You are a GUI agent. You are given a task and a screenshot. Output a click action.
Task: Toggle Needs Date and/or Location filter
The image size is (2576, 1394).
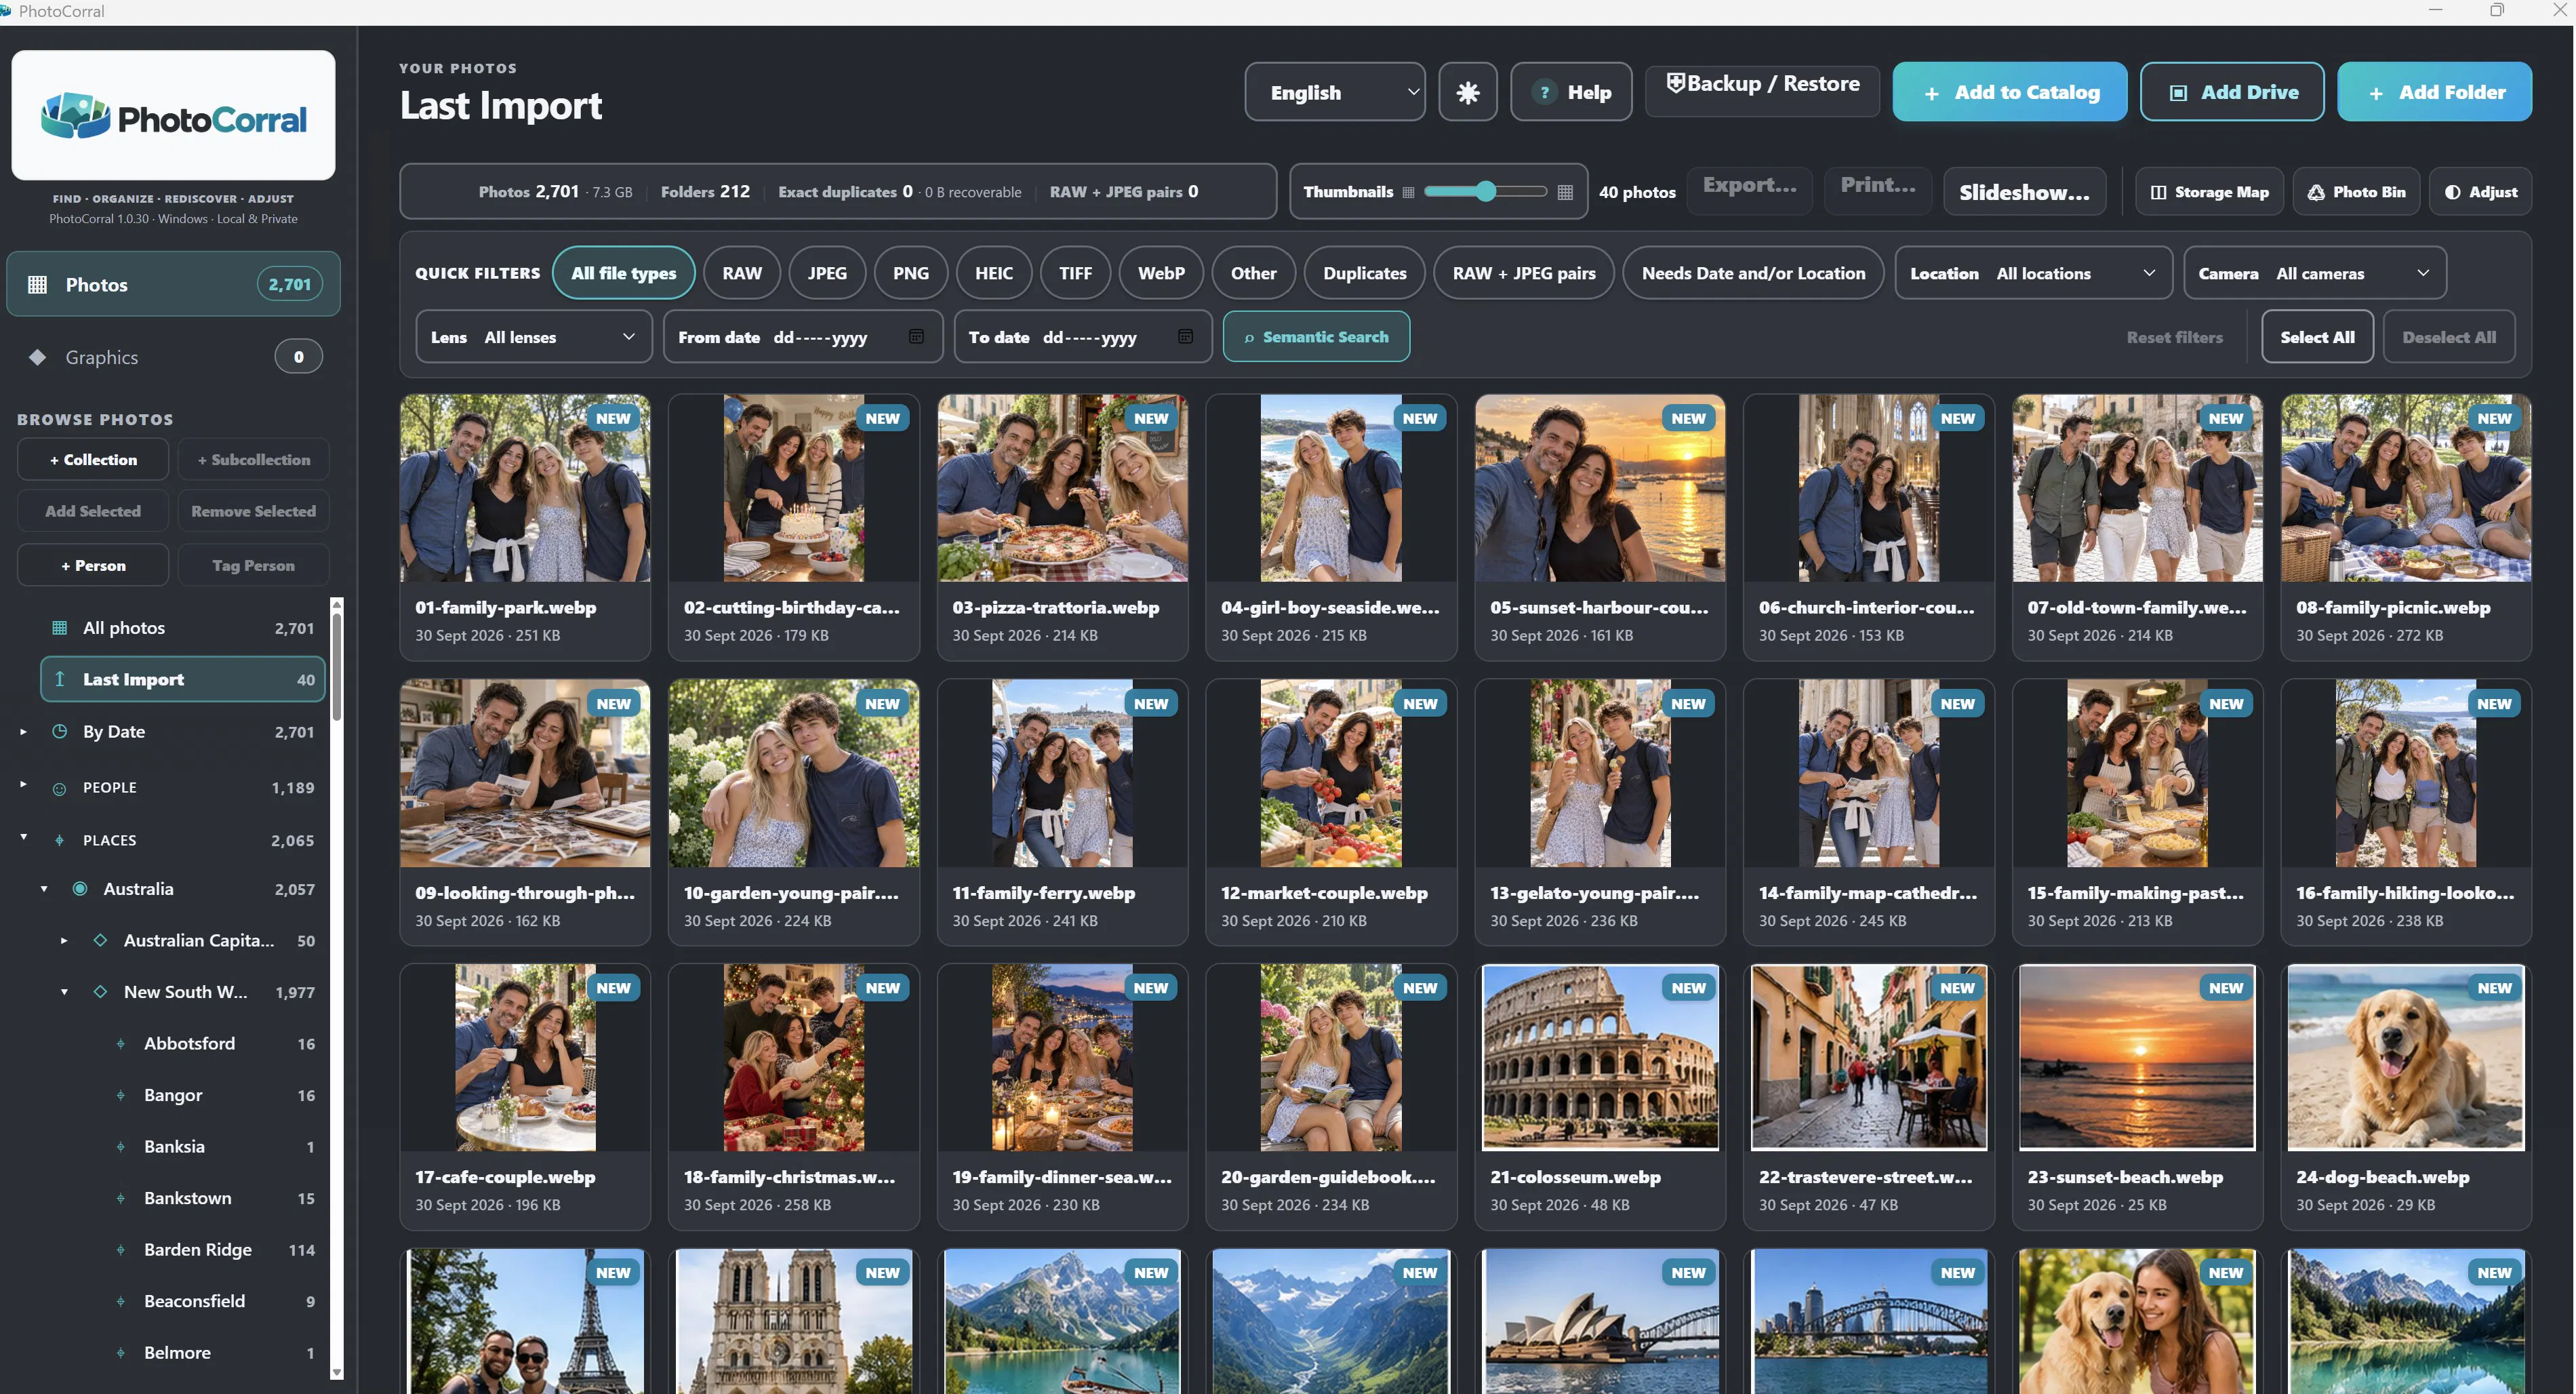[x=1753, y=273]
